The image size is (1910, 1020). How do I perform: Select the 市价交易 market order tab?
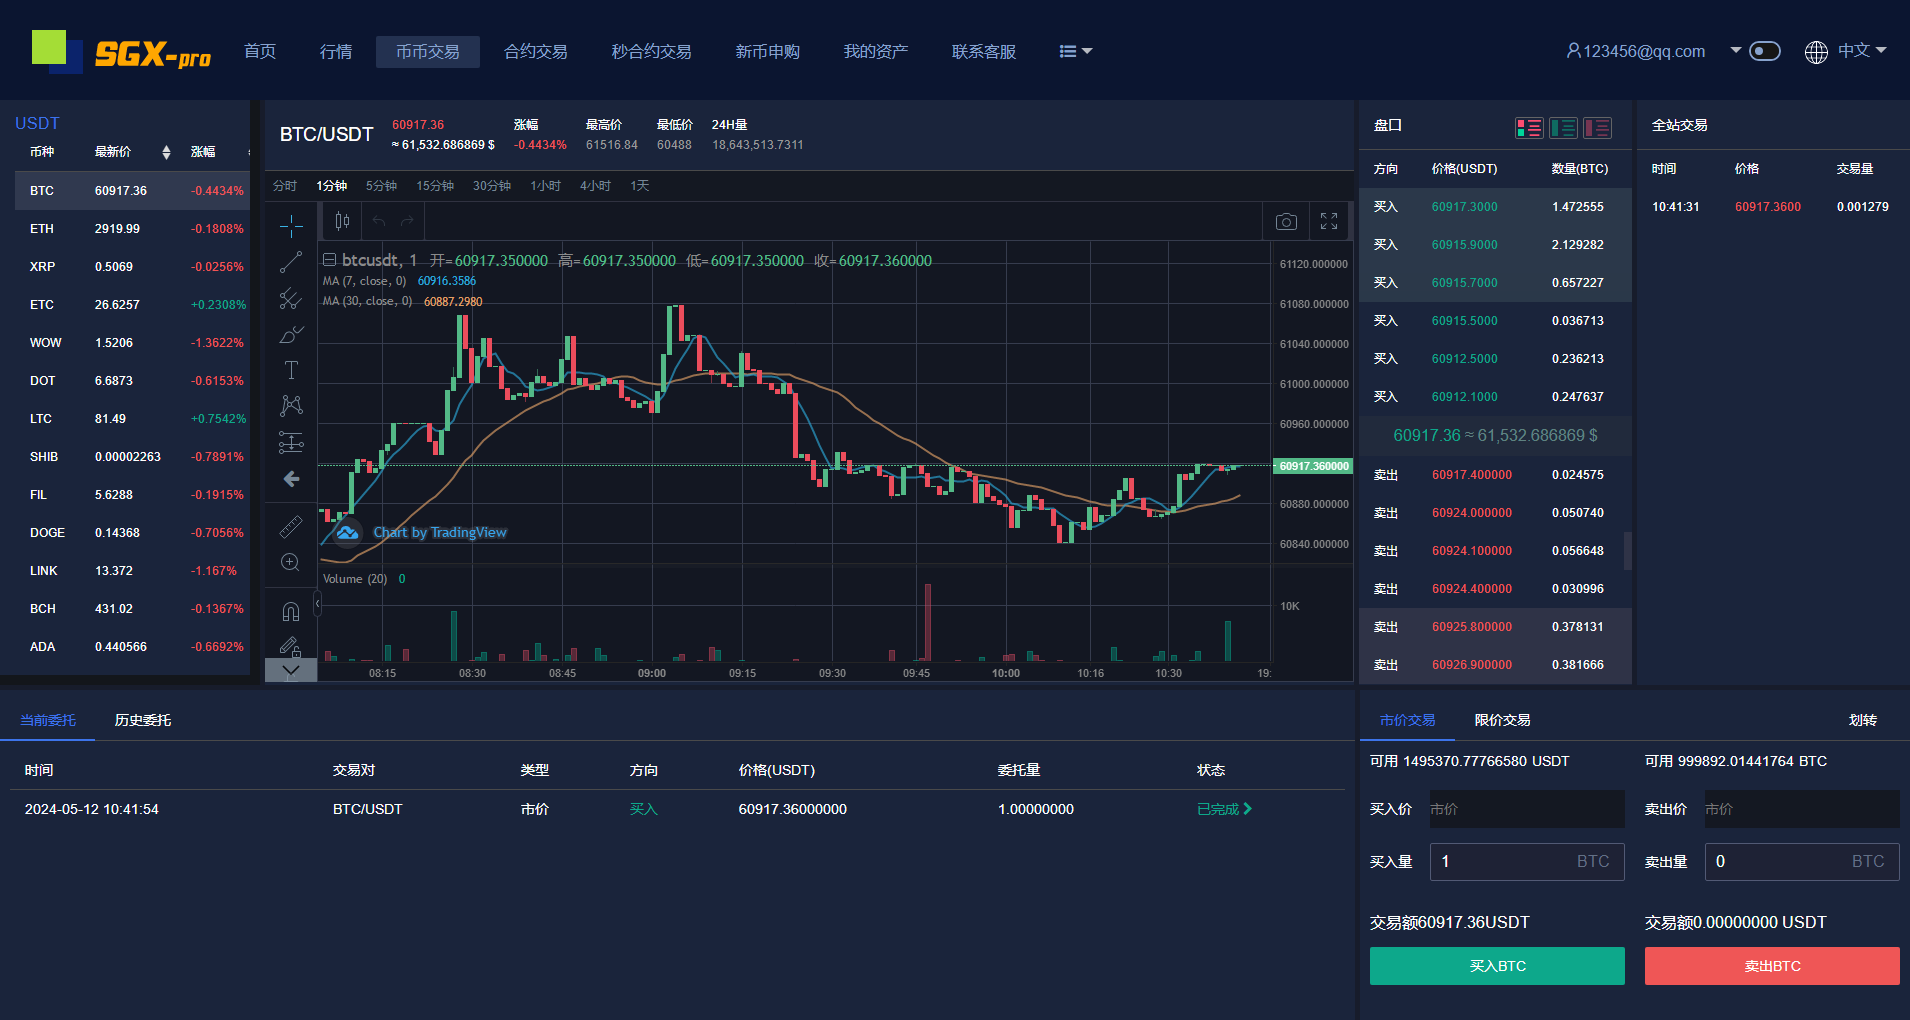(x=1407, y=720)
